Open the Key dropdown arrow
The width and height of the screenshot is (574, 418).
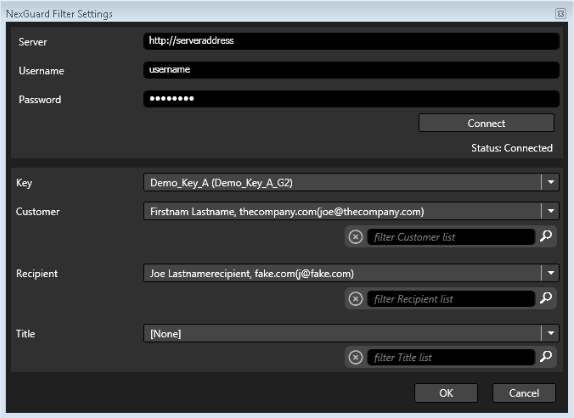pos(551,182)
